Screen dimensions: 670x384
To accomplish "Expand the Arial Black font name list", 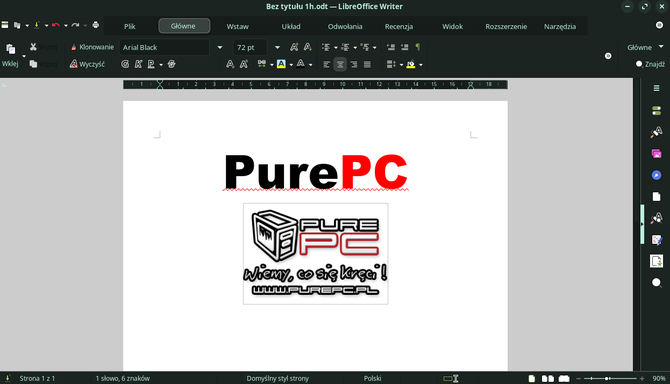I will (x=220, y=47).
